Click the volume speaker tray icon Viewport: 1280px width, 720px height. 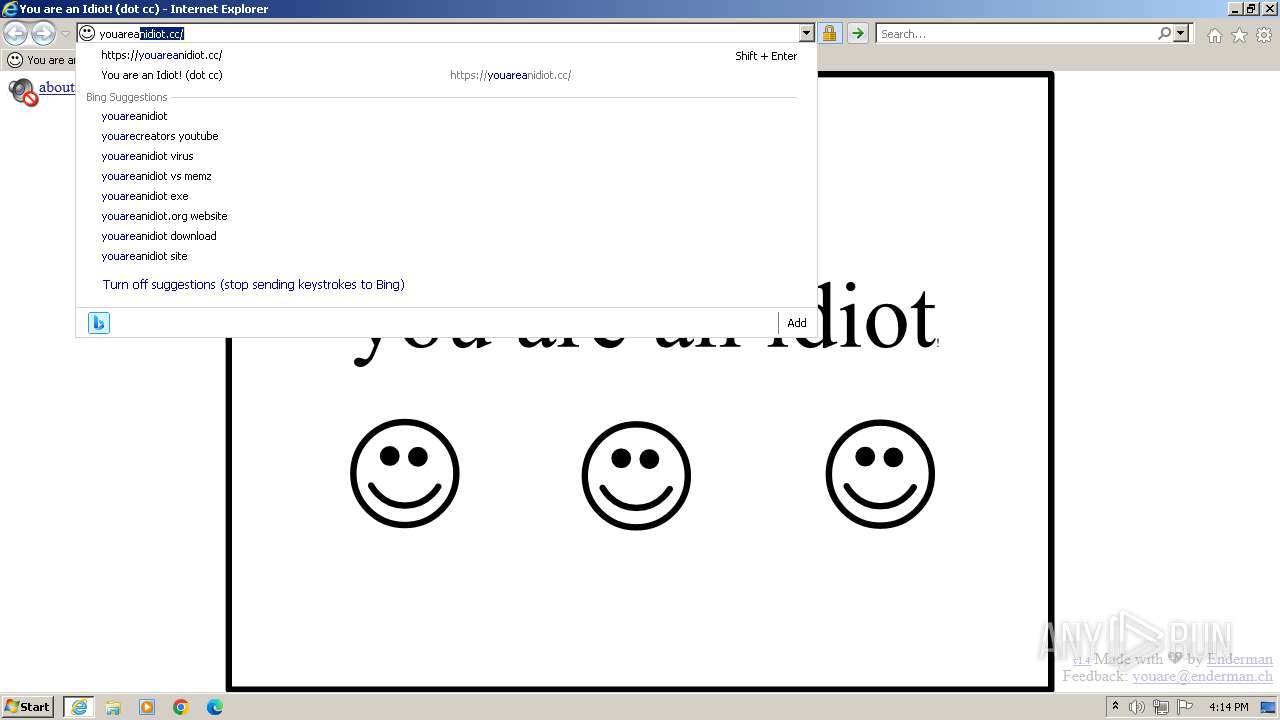1137,707
